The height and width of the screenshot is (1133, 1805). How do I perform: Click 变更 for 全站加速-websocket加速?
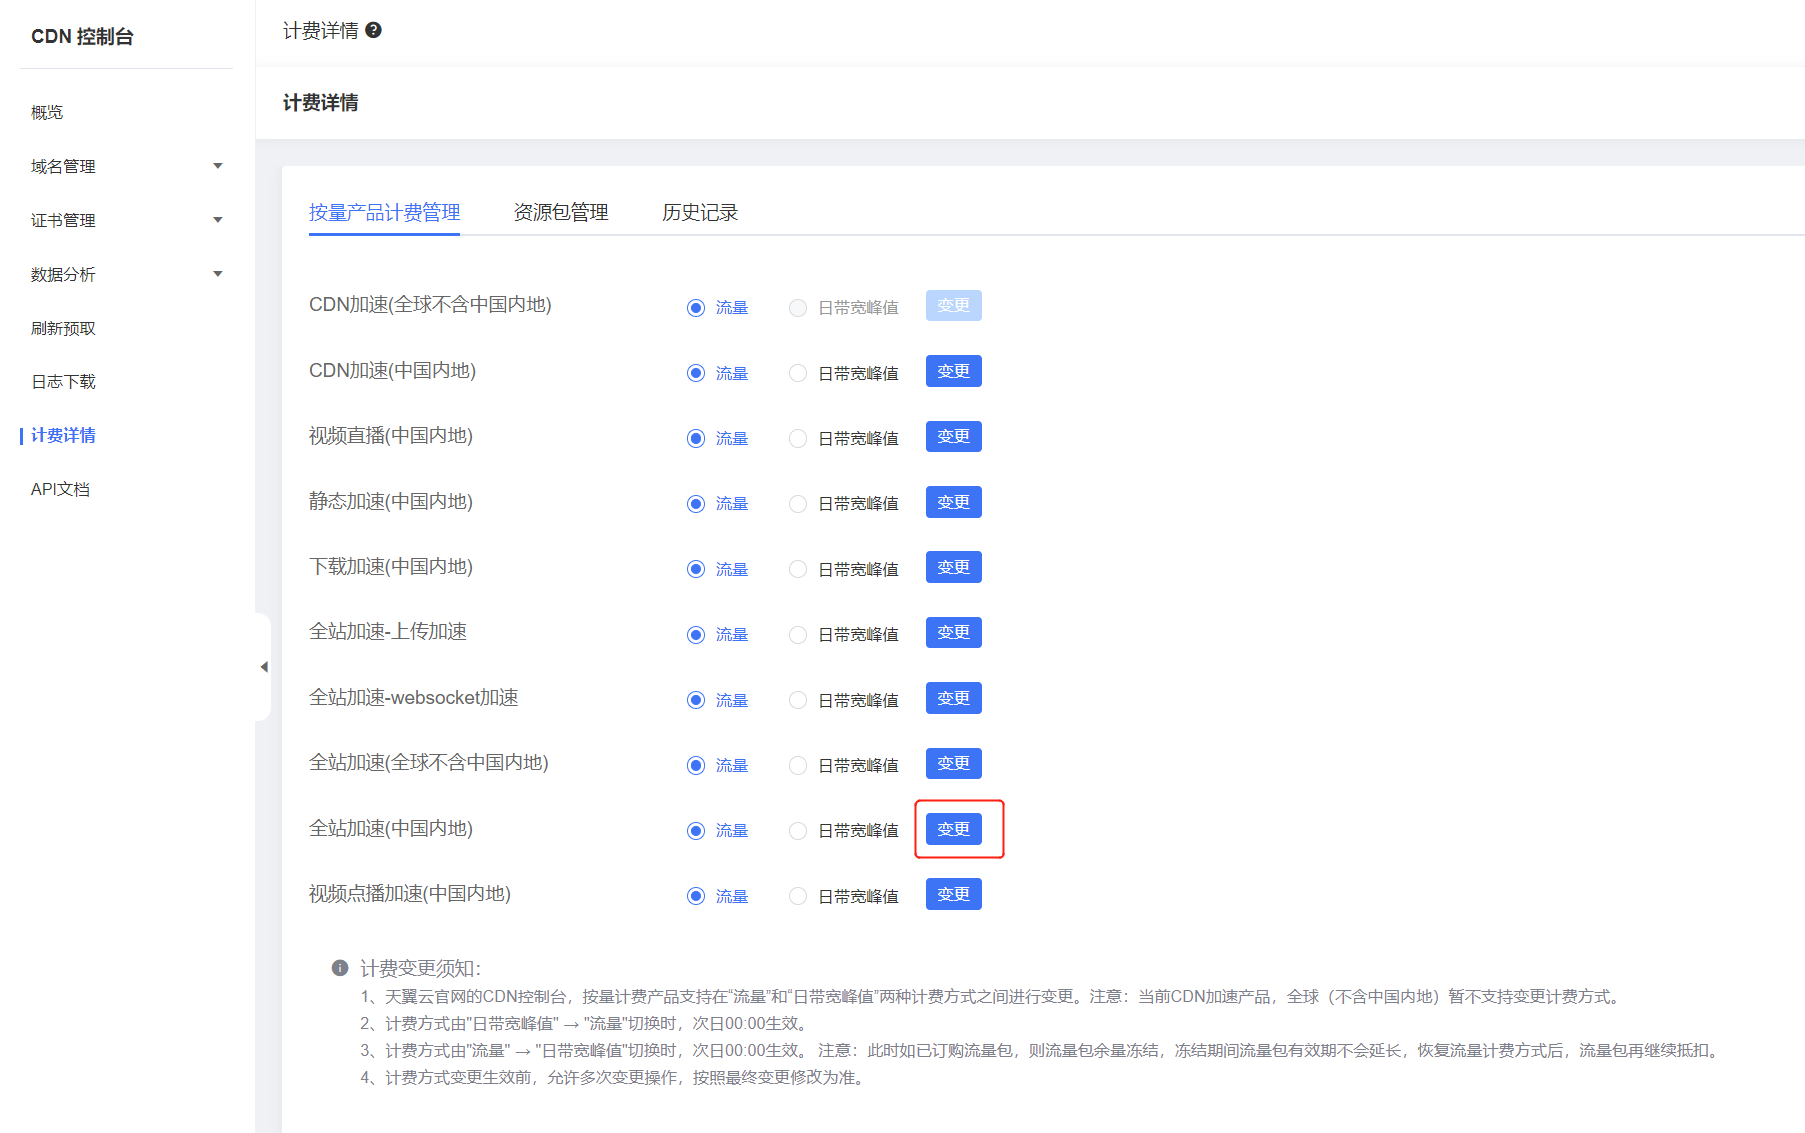click(953, 698)
